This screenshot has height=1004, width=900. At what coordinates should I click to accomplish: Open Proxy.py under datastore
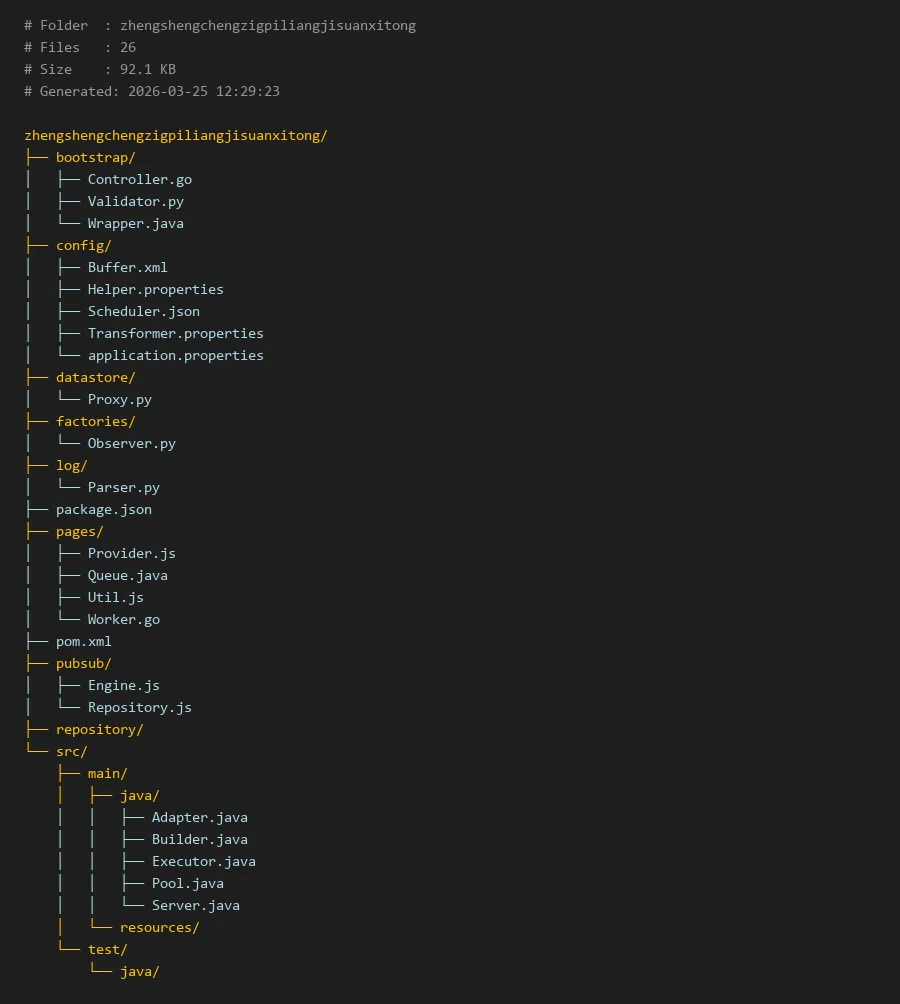[x=119, y=399]
